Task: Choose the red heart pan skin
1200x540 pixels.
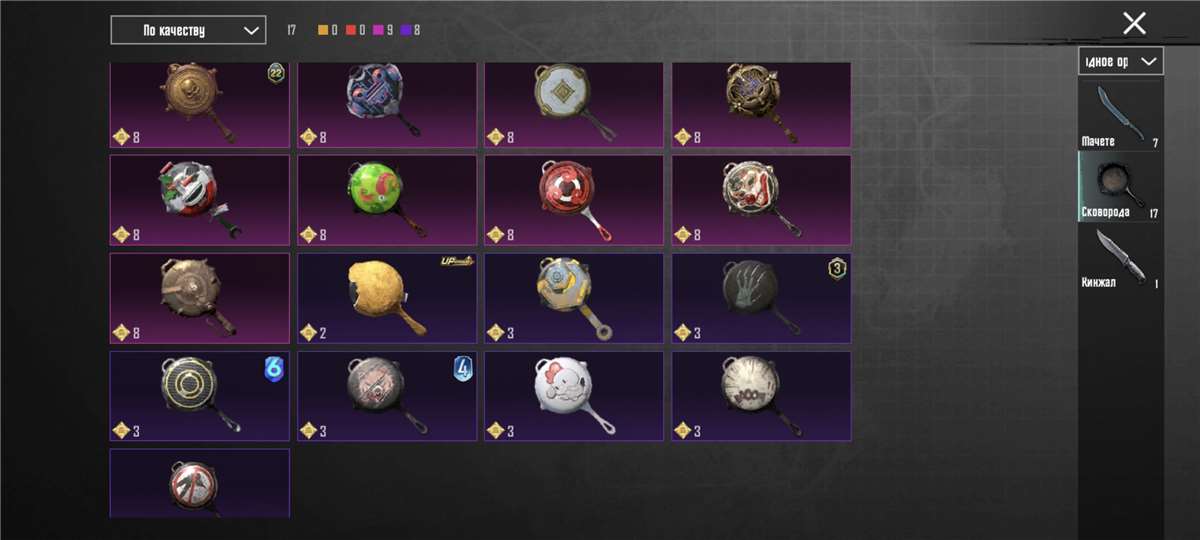Action: coord(574,200)
